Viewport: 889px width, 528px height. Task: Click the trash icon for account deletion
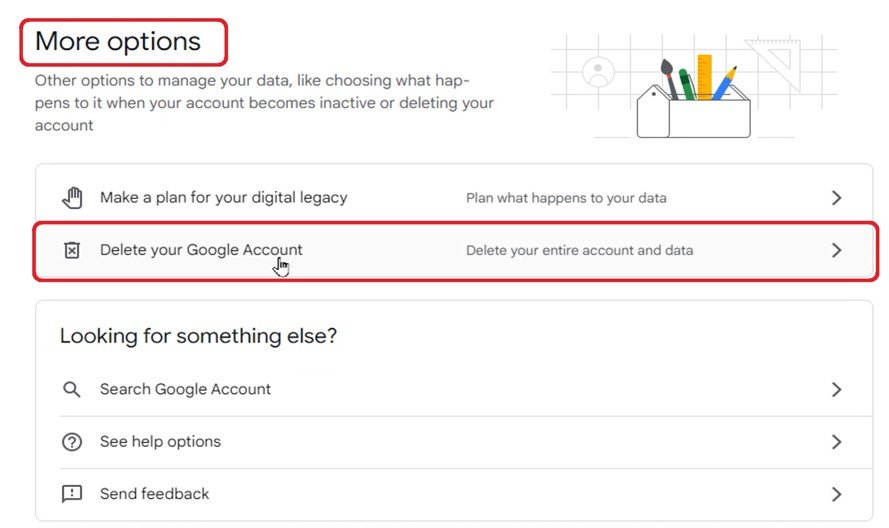tap(72, 250)
